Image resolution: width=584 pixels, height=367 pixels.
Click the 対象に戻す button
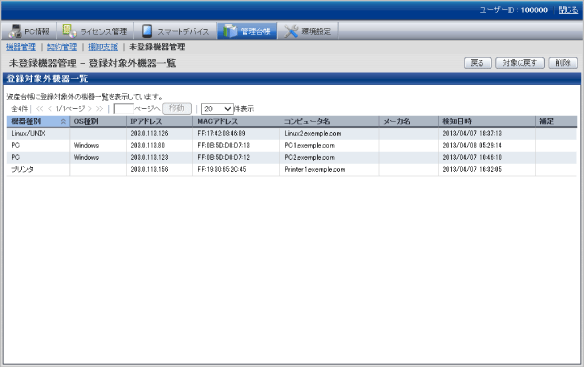point(520,63)
